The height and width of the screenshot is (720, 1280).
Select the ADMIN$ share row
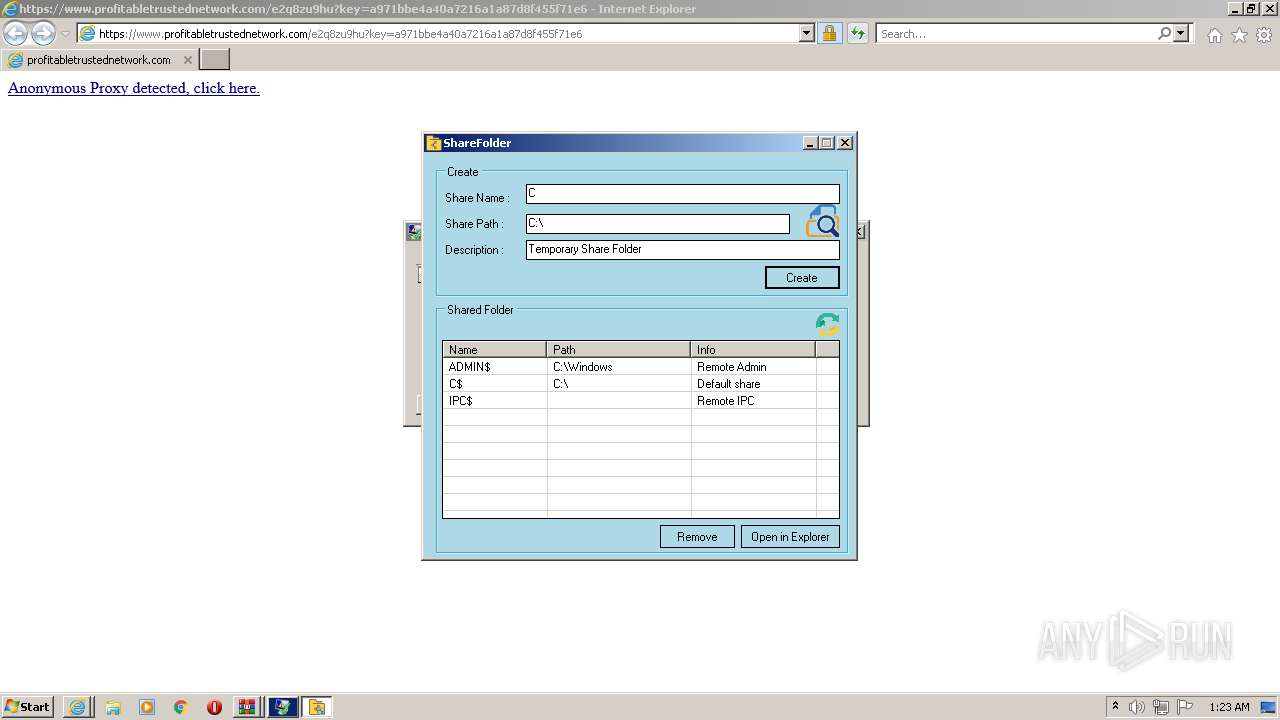(640, 367)
